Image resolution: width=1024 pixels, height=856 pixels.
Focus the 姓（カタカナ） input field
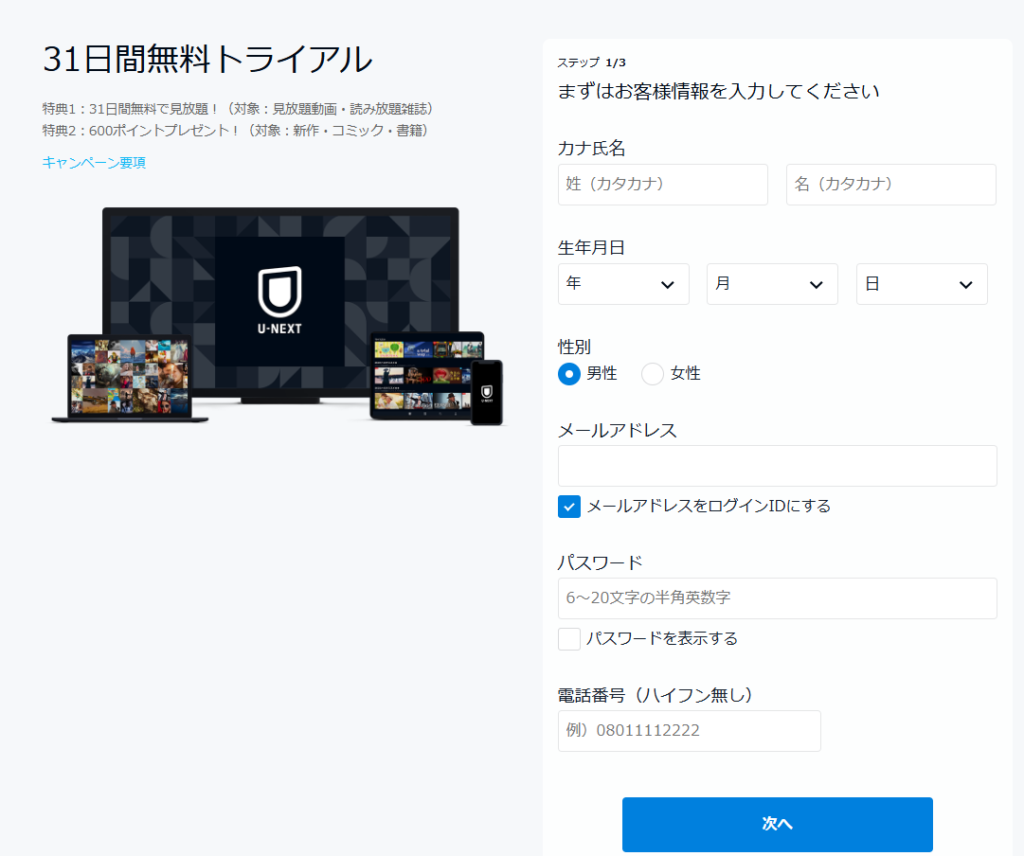662,185
